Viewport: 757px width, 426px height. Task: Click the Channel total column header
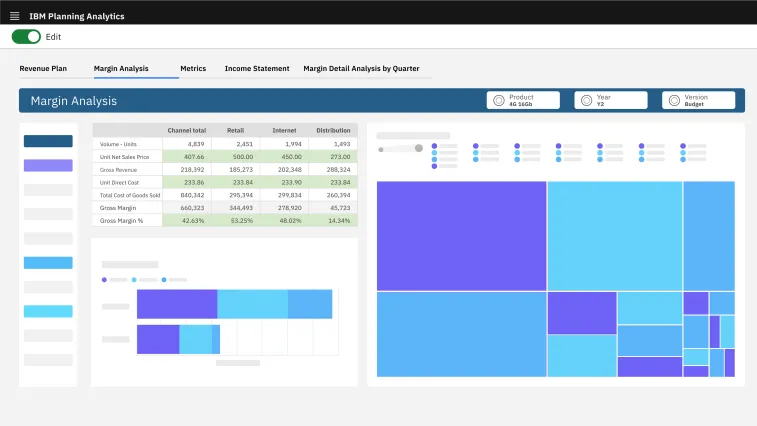click(186, 130)
